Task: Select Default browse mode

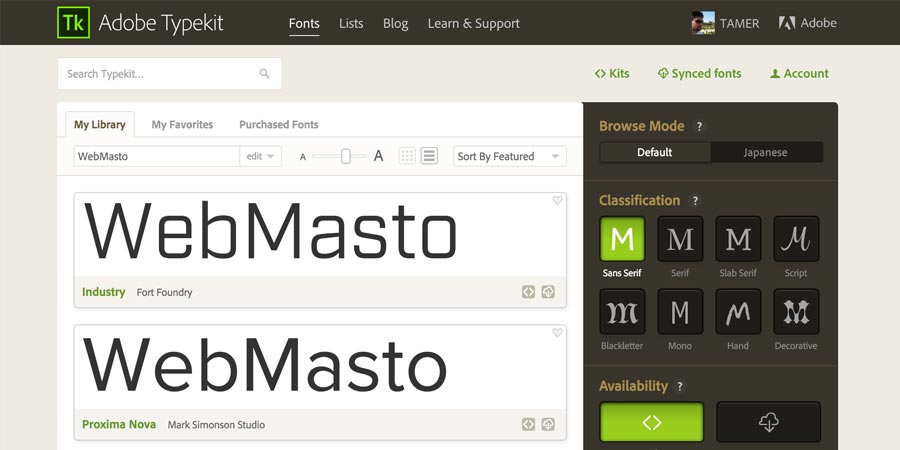Action: tap(655, 152)
